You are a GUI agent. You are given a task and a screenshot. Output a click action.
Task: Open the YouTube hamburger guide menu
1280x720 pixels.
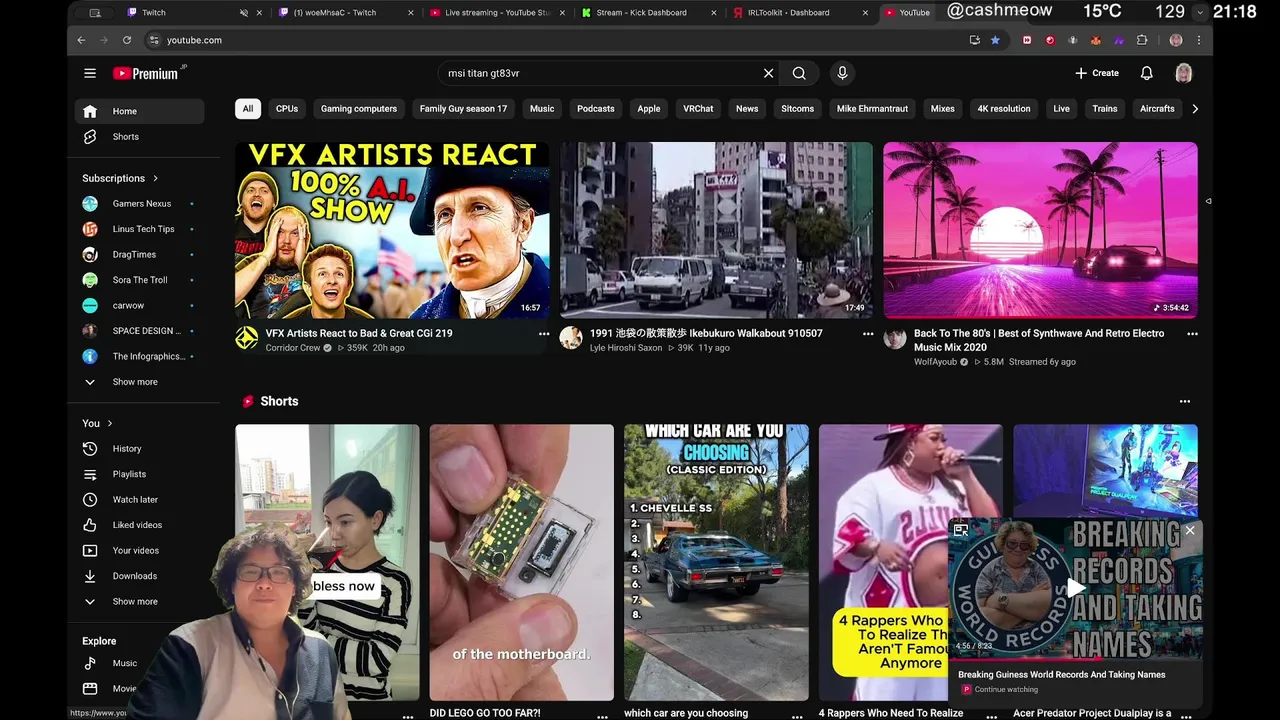tap(90, 73)
